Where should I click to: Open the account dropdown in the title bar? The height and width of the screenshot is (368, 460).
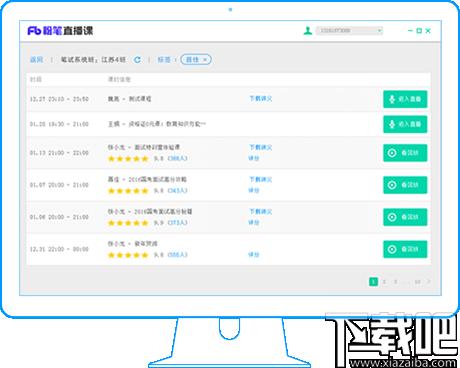349,31
